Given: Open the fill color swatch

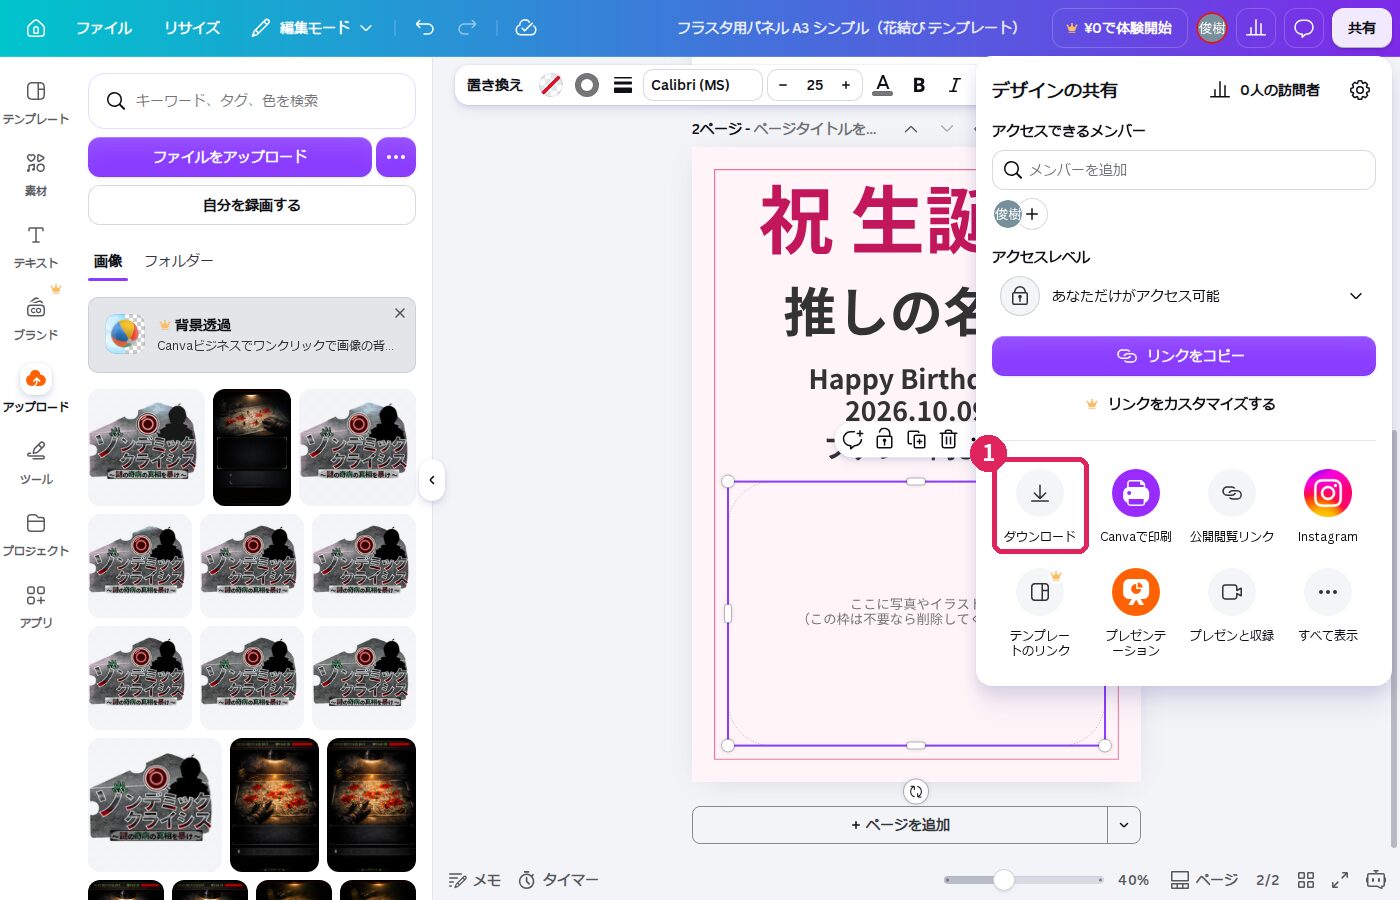Looking at the screenshot, I should pyautogui.click(x=551, y=85).
